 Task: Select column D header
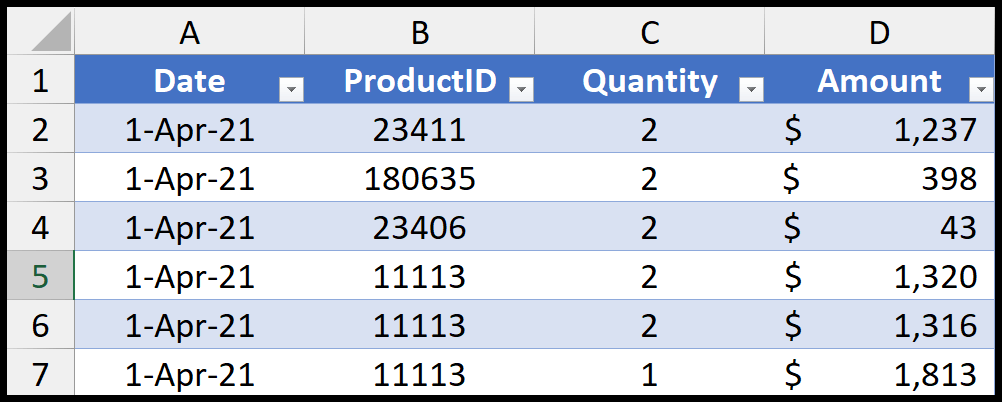pos(879,33)
